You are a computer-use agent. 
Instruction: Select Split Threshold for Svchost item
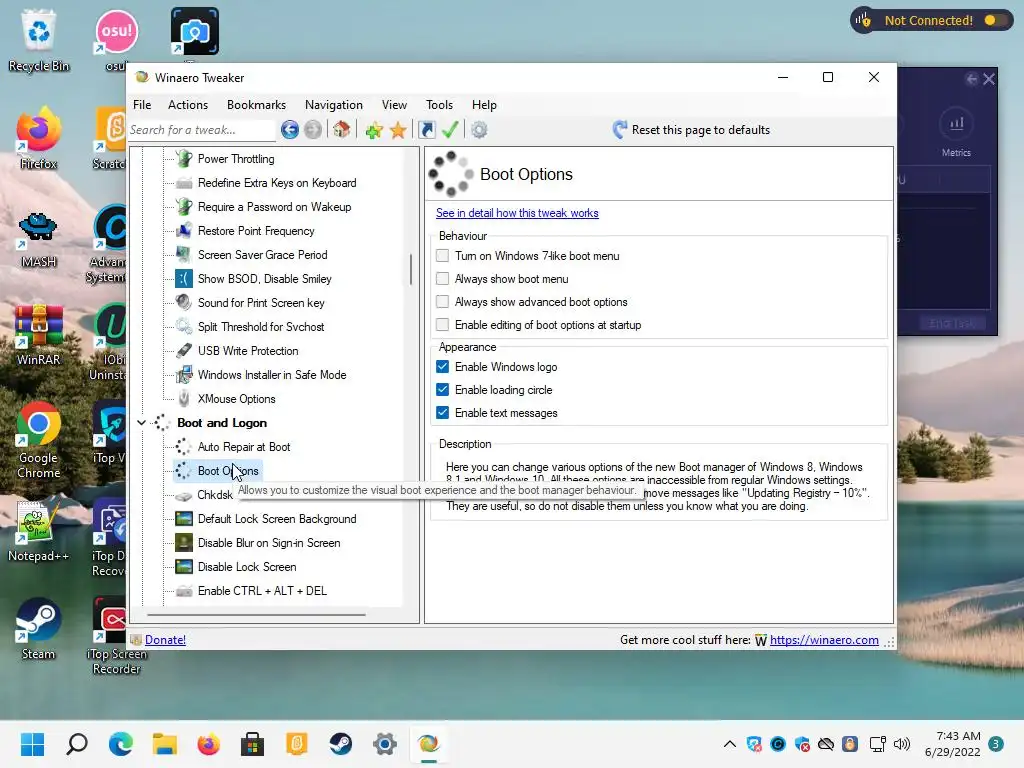pos(261,327)
